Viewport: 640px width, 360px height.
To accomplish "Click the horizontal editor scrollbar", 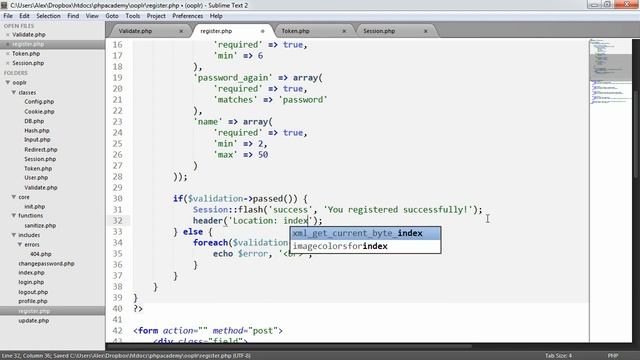I will coord(289,347).
